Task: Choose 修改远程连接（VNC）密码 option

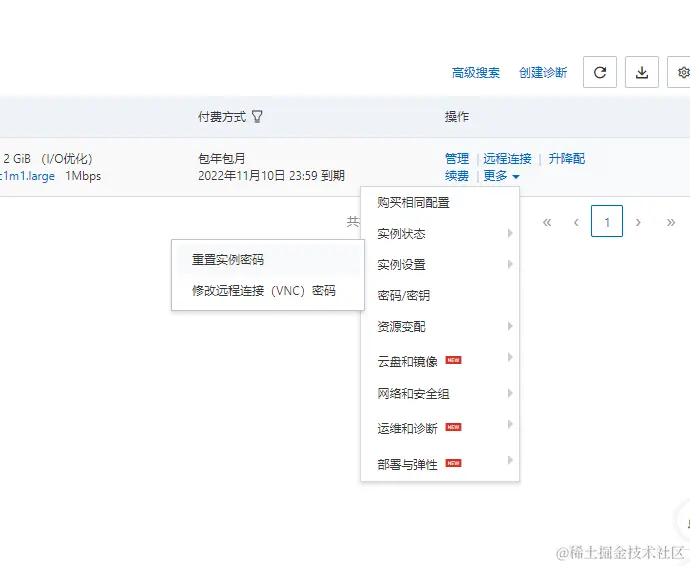Action: [x=268, y=290]
